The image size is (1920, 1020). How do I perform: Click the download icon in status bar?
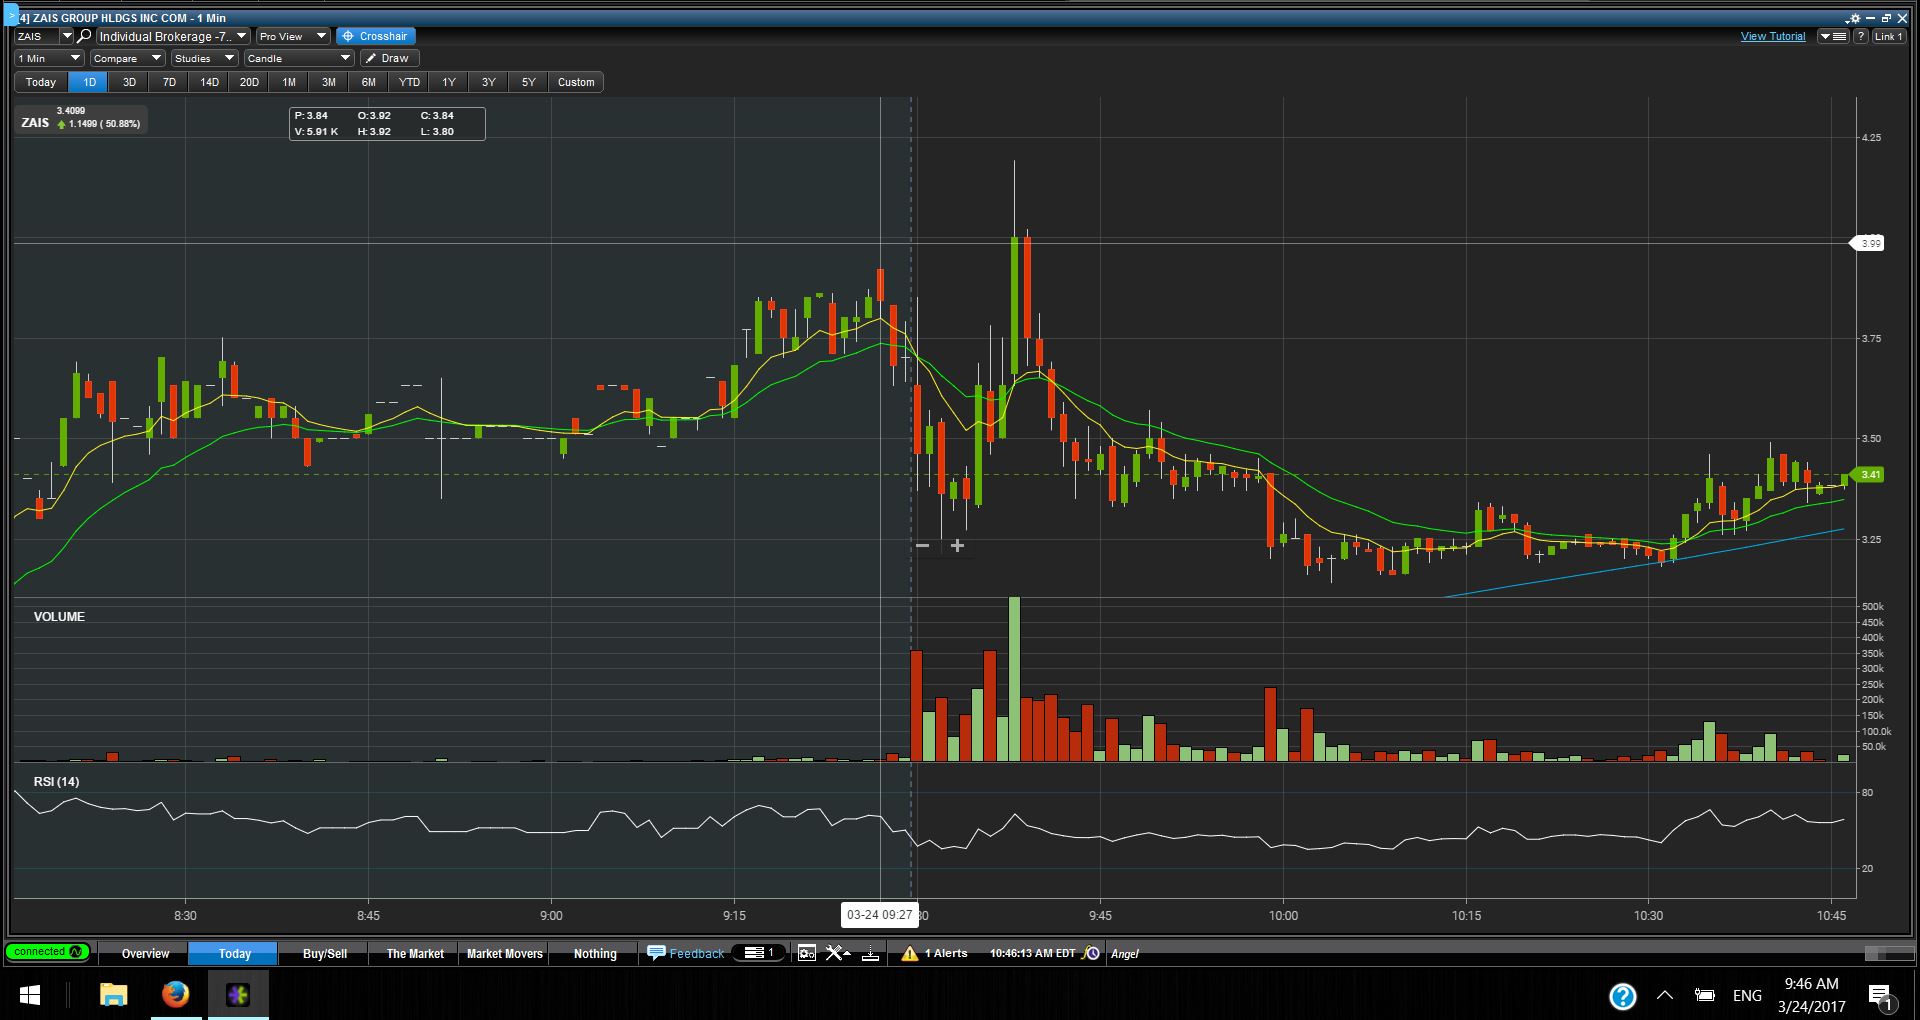(x=870, y=953)
